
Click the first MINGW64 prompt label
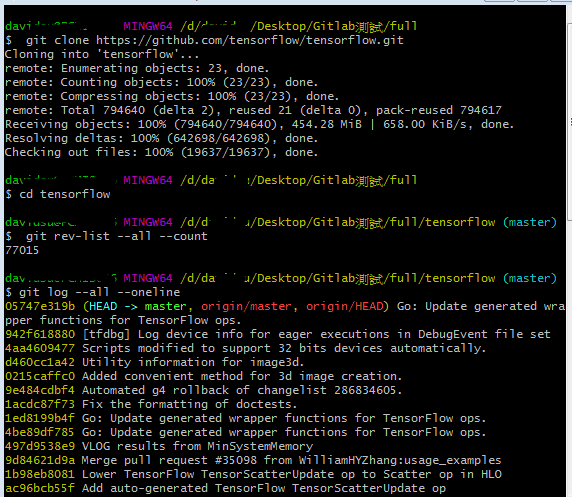pos(148,26)
